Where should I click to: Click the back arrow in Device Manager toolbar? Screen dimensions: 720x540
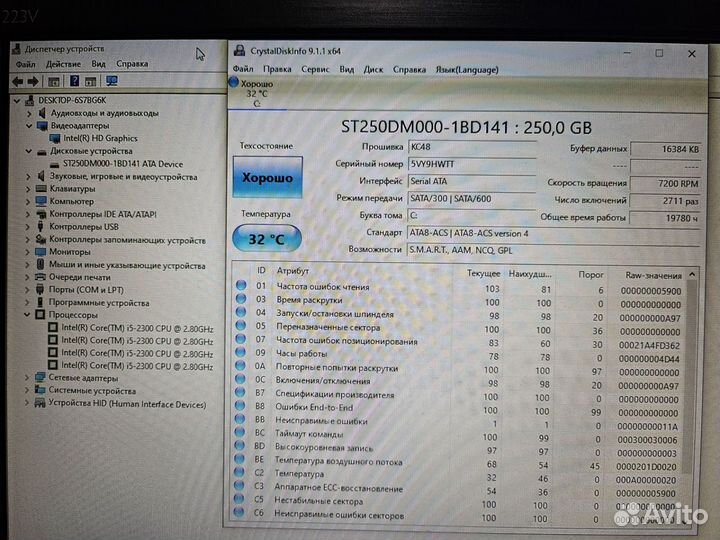tap(18, 82)
